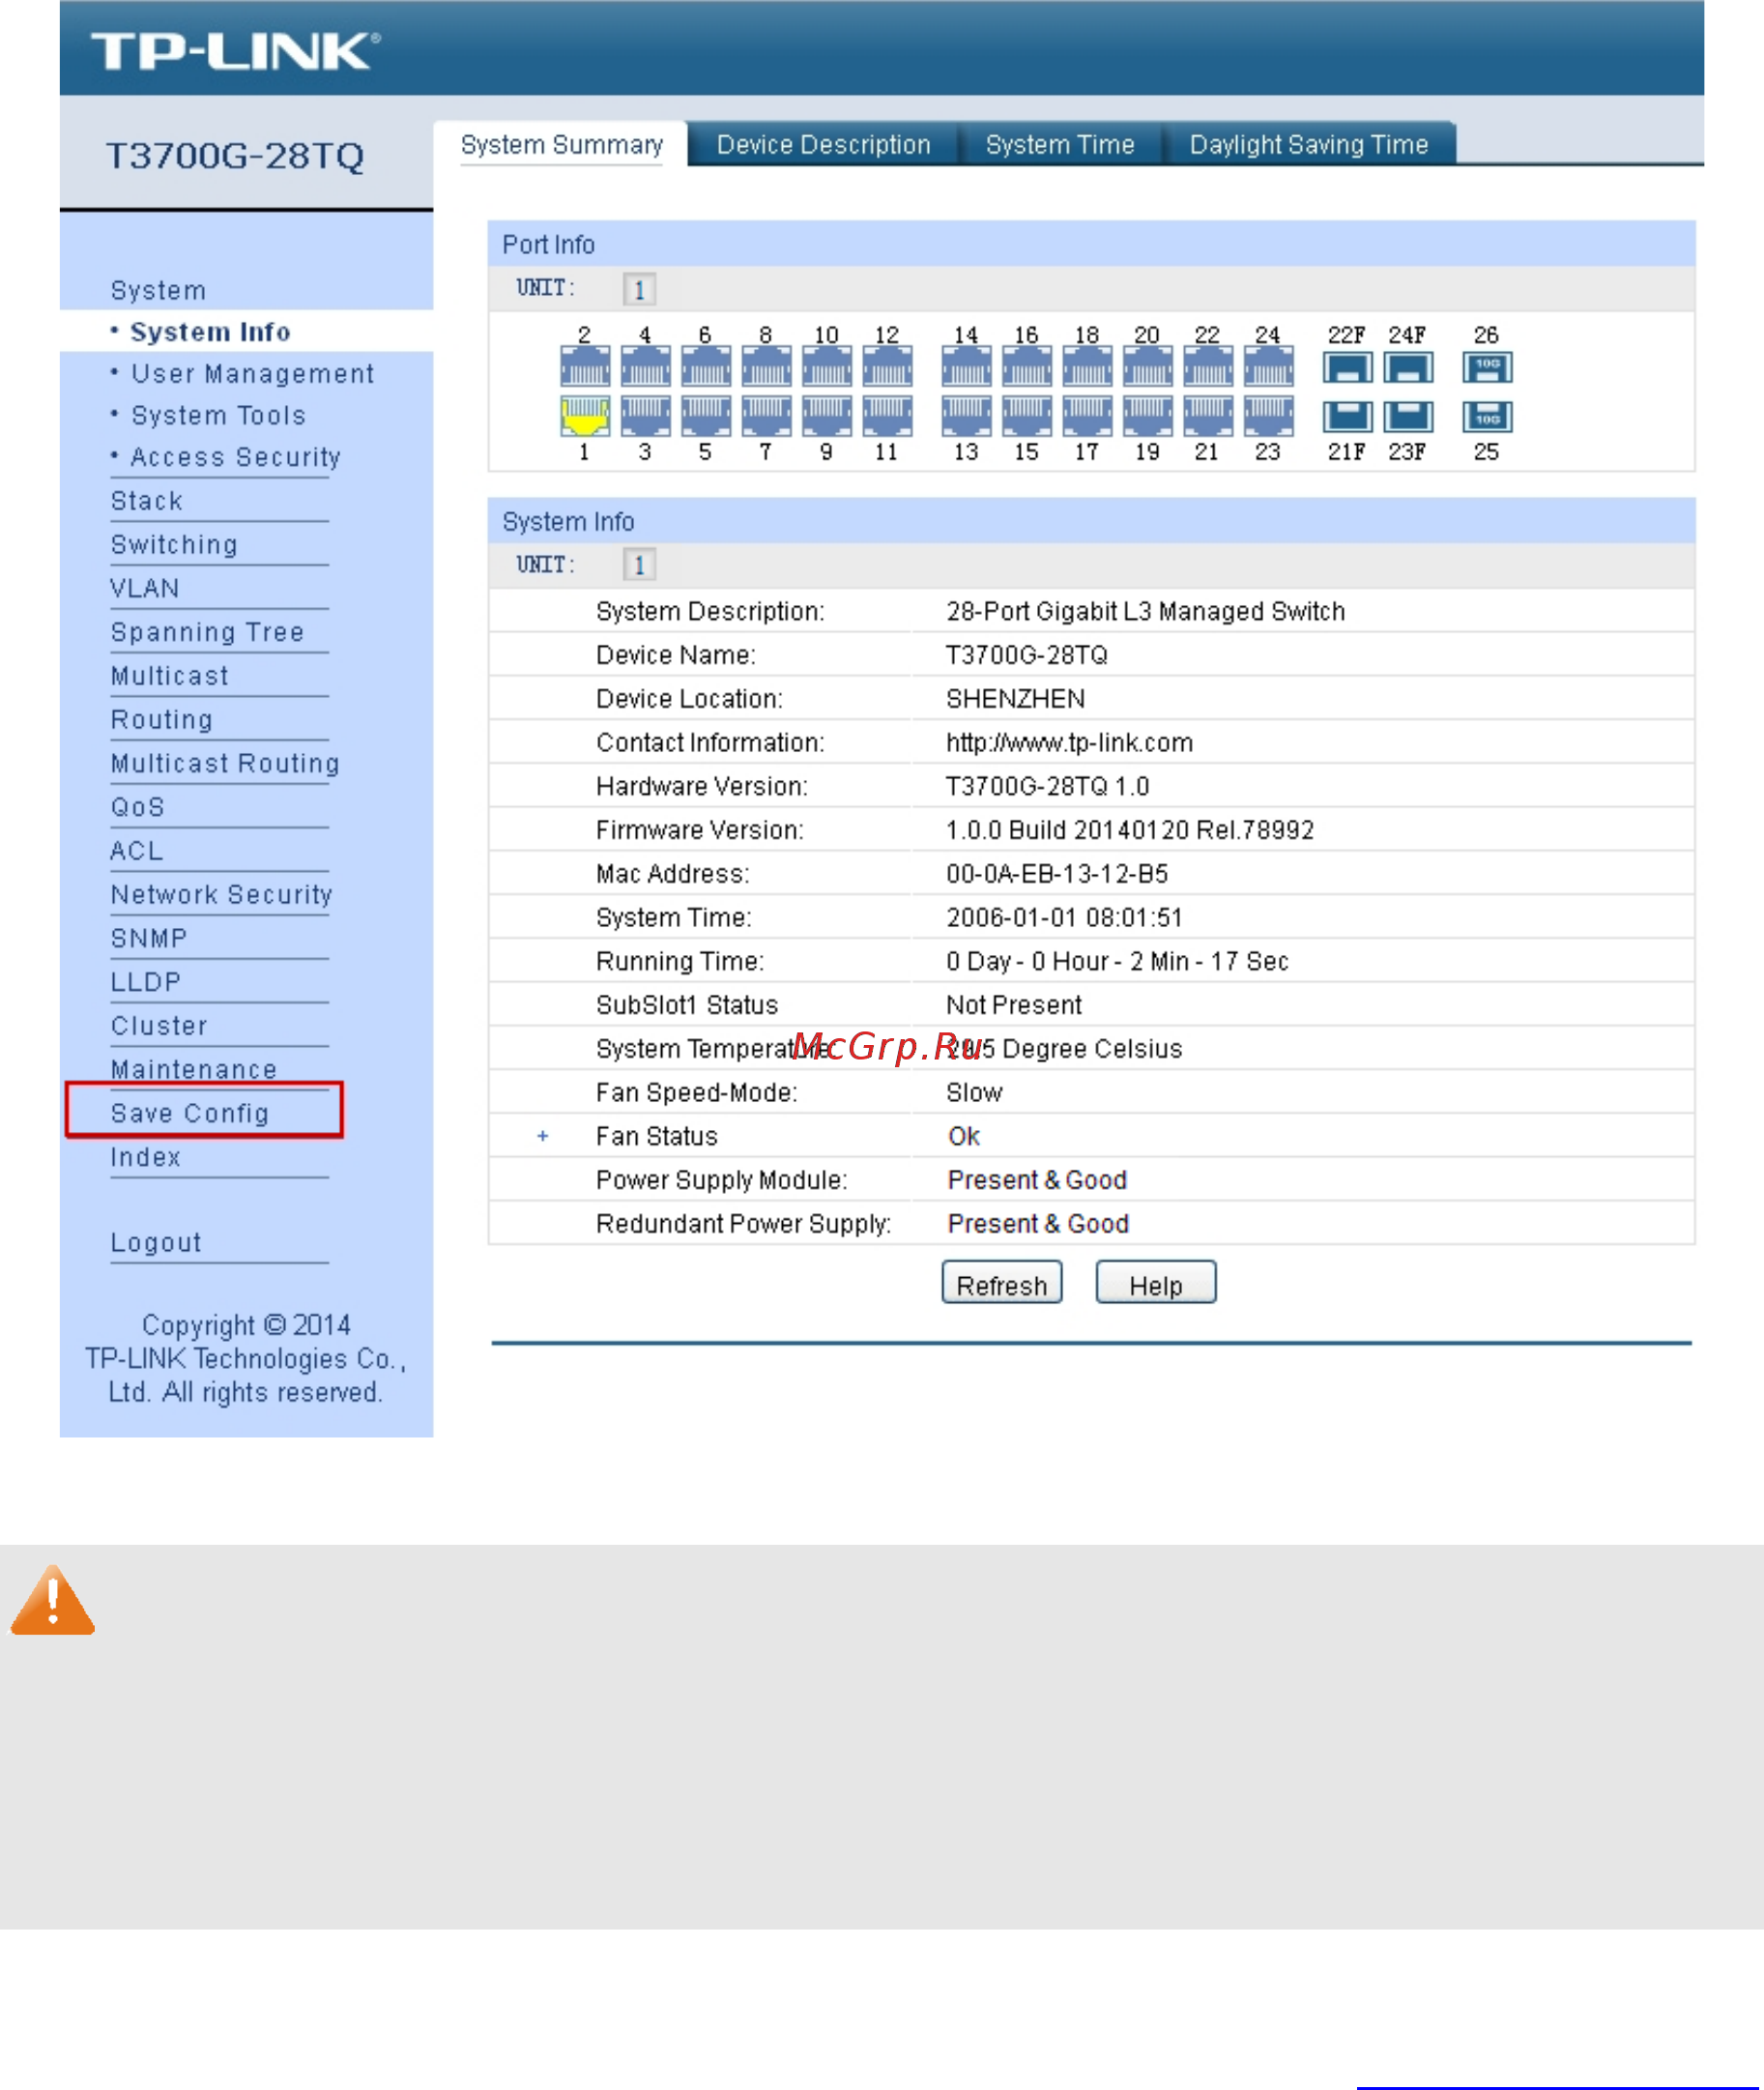Click SFP port 24F icon
Viewport: 1764px width, 2090px height.
click(x=1408, y=368)
